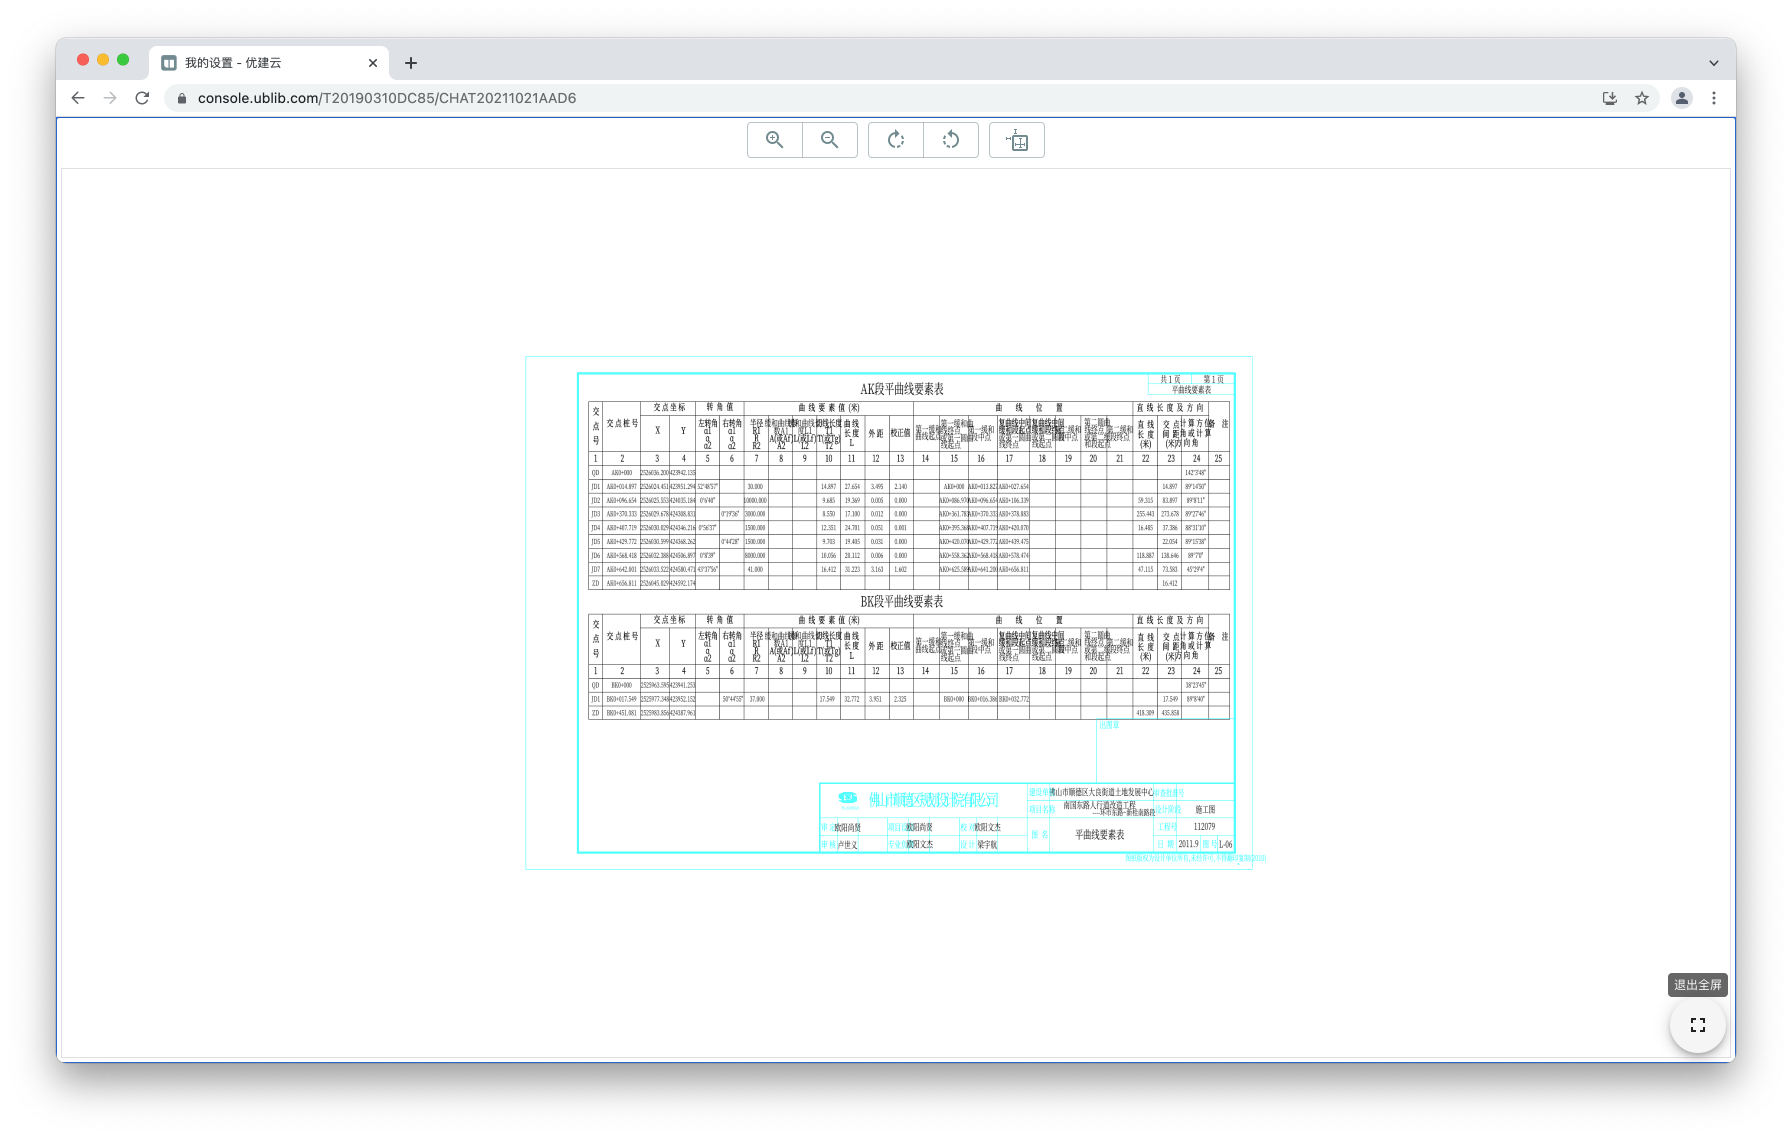Open Chrome's three-dot menu
Image resolution: width=1792 pixels, height=1137 pixels.
1714,98
